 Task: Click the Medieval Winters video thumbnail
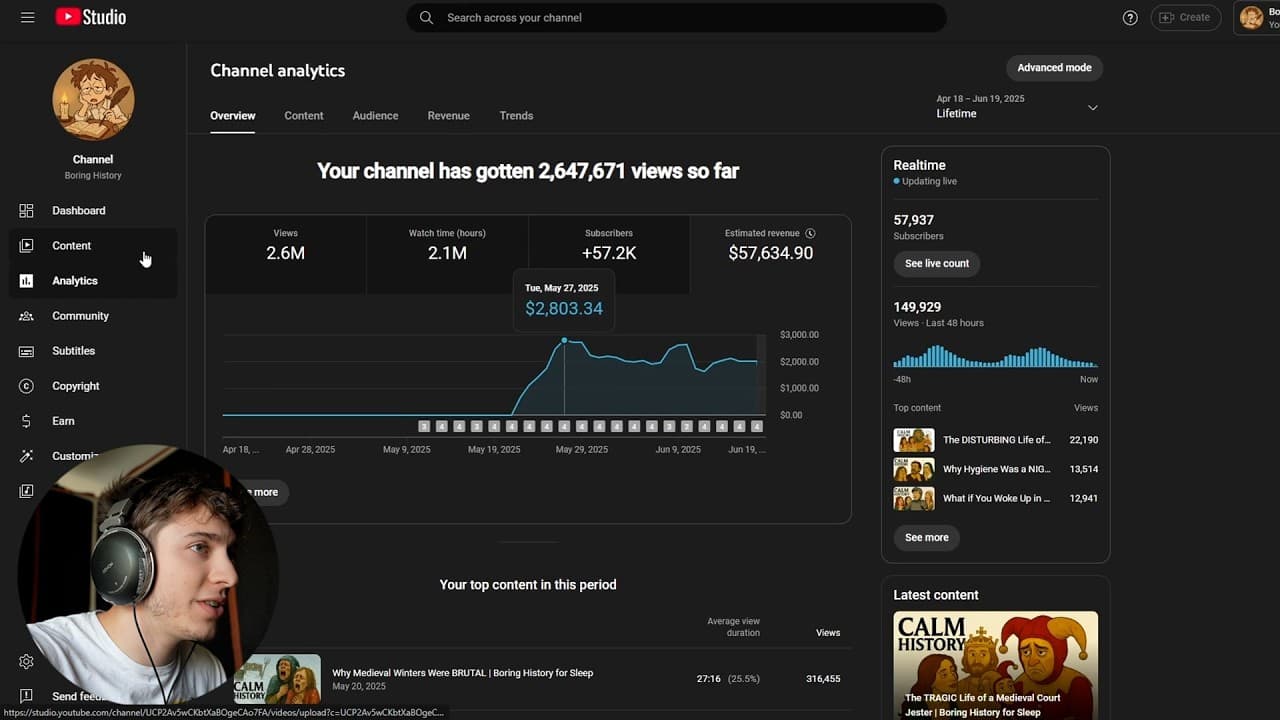coord(277,679)
